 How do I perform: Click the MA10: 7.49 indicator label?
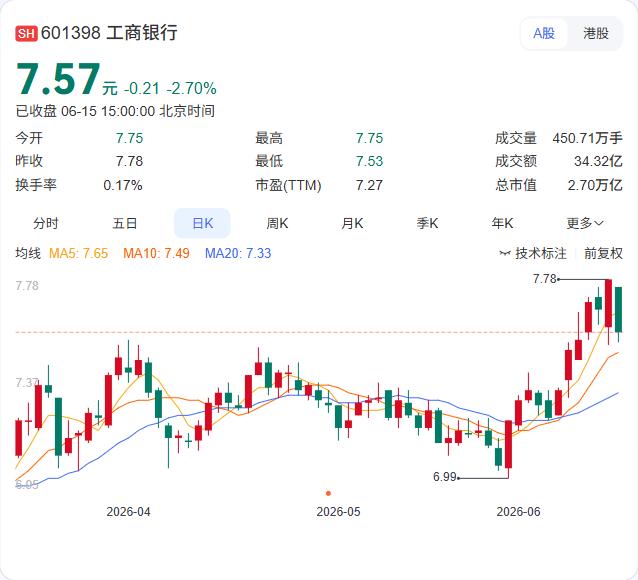coord(156,253)
